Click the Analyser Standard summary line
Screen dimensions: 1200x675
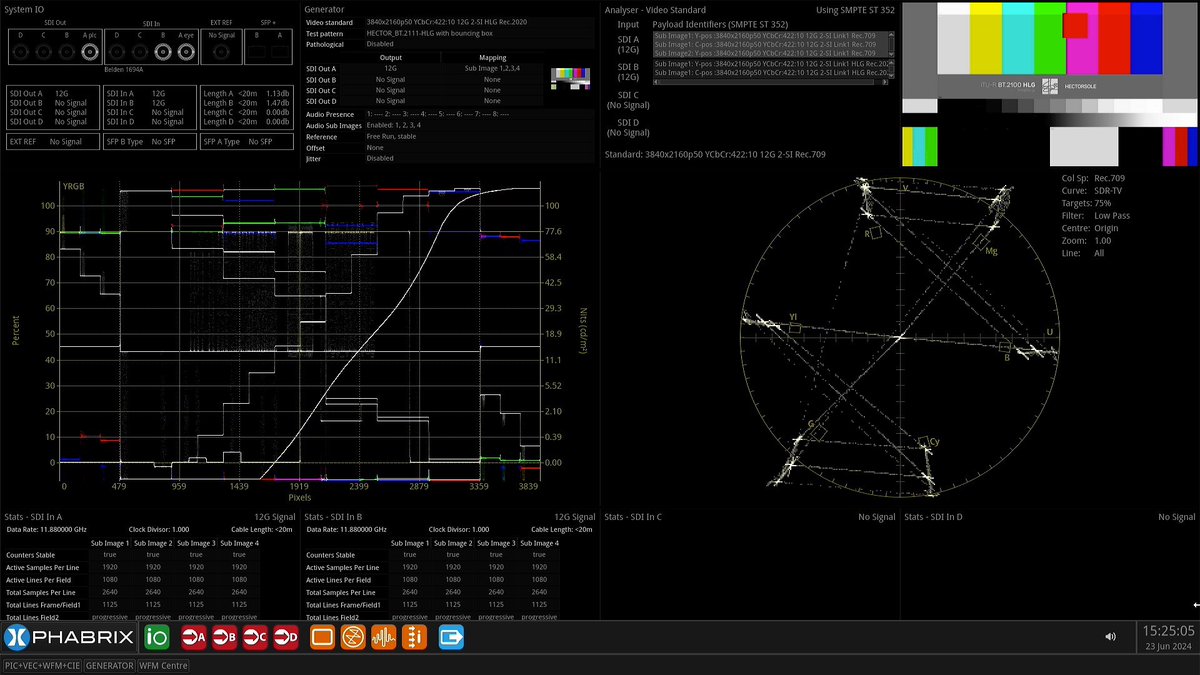[715, 154]
